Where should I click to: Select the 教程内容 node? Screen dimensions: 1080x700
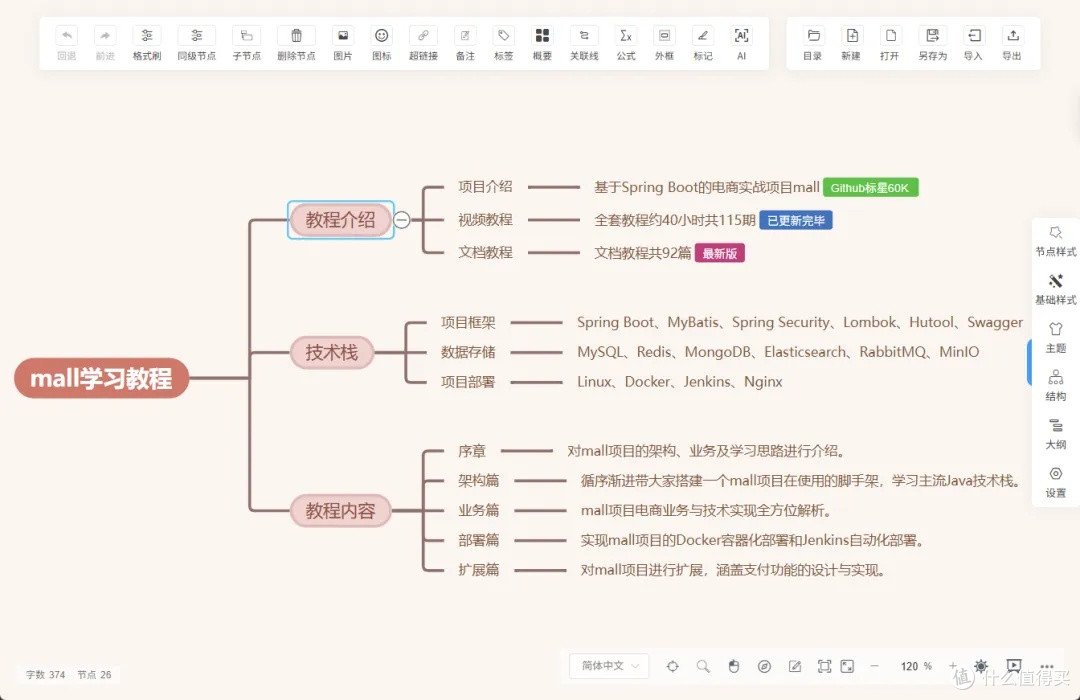click(x=340, y=511)
